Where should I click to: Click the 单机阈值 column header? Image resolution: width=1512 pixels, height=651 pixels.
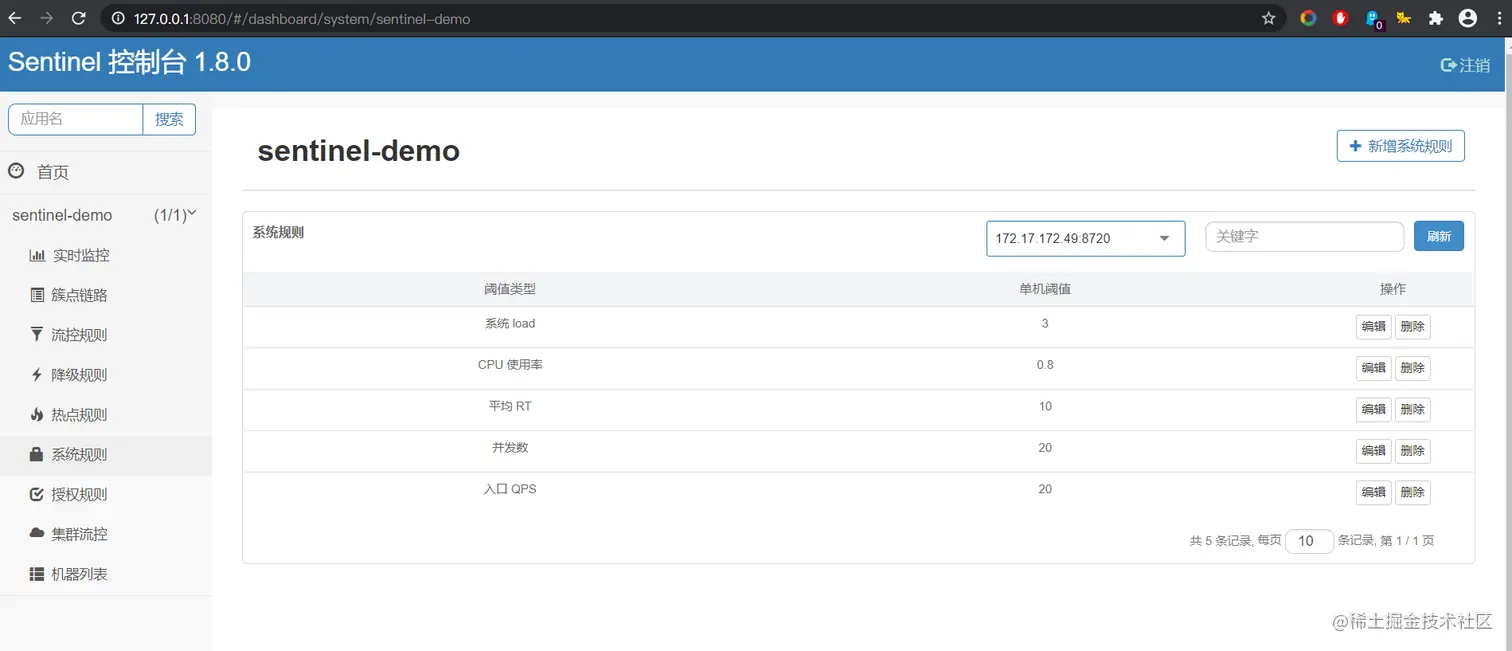1045,289
